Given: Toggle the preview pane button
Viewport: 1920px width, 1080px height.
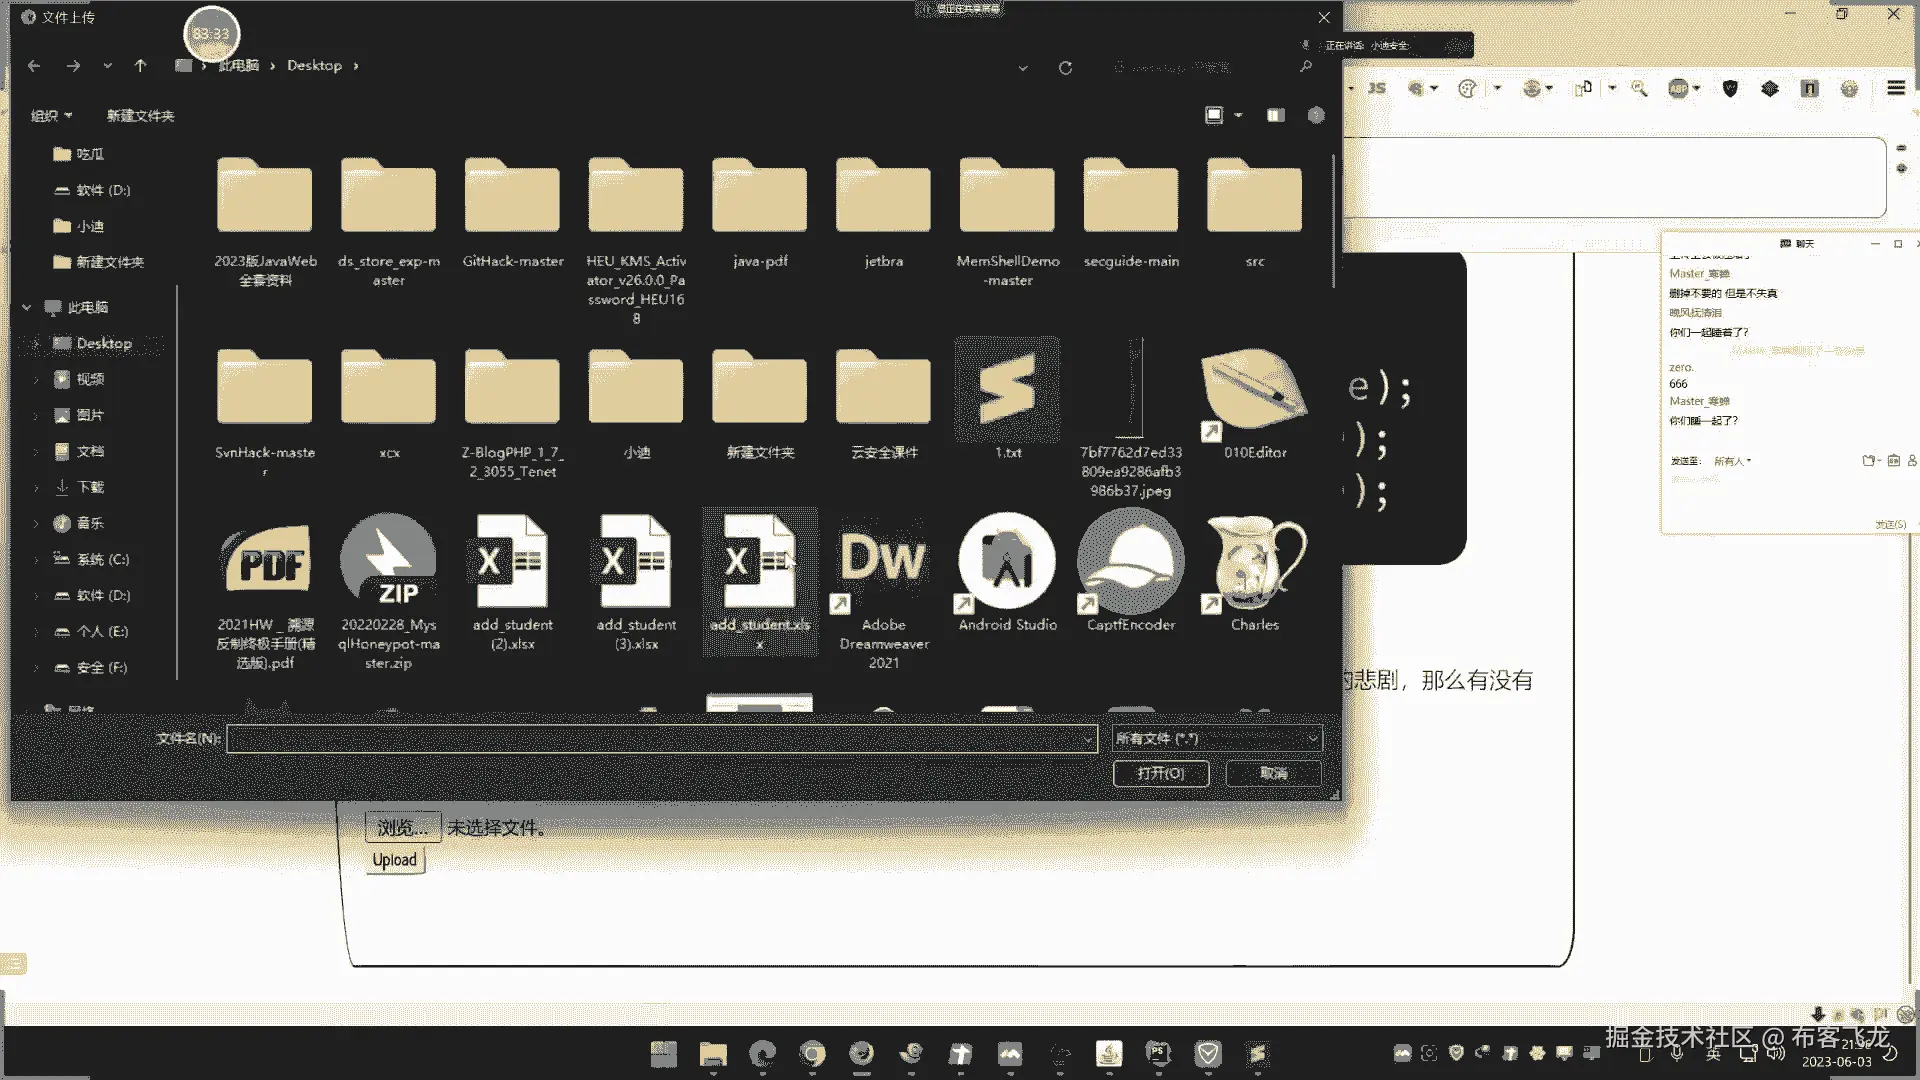Looking at the screenshot, I should click(x=1275, y=116).
